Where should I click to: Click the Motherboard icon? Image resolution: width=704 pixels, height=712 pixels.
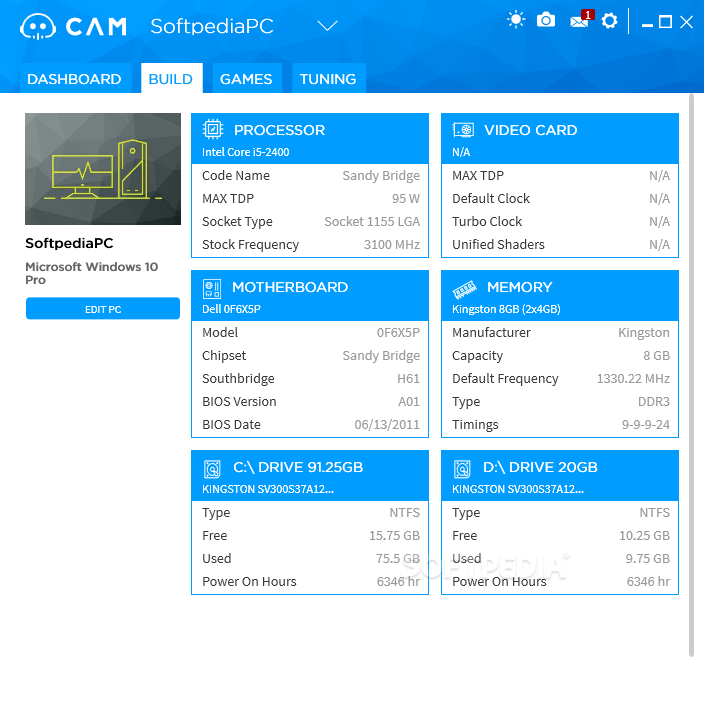[212, 288]
